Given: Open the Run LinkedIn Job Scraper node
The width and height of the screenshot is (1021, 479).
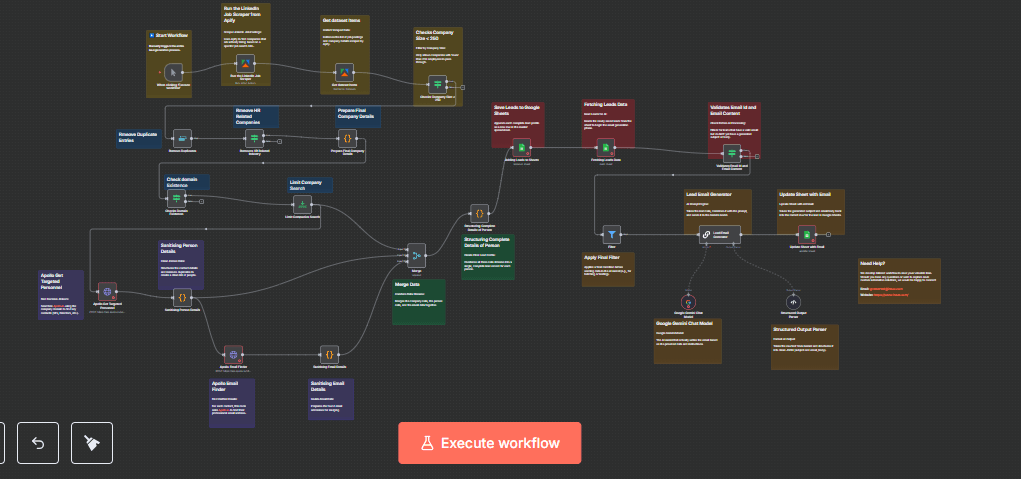Looking at the screenshot, I should coord(247,67).
